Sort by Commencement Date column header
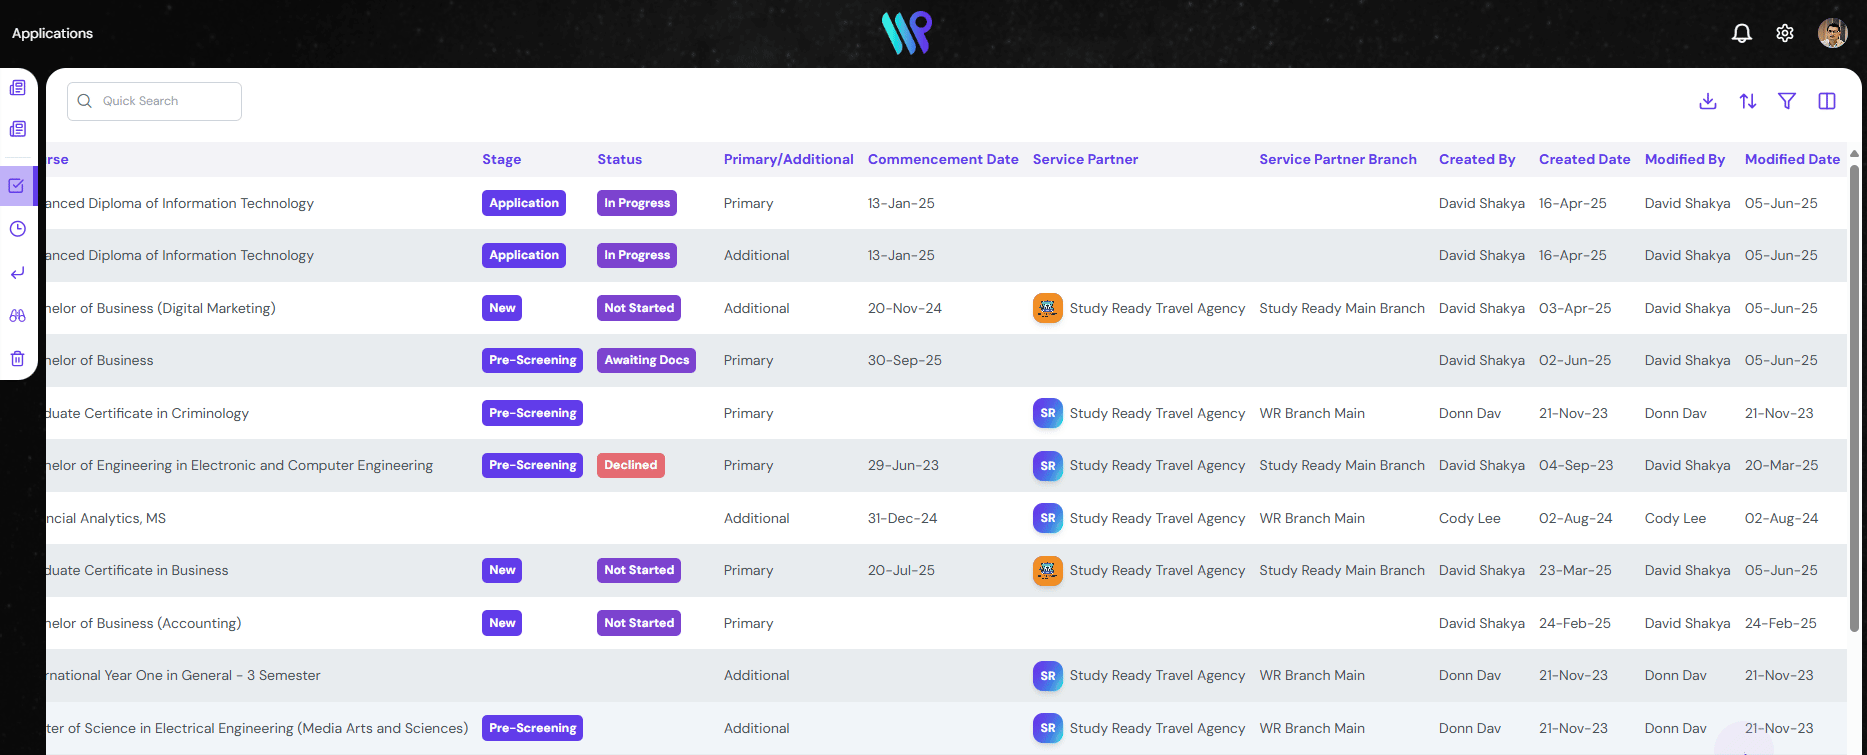Image resolution: width=1867 pixels, height=755 pixels. pos(942,159)
